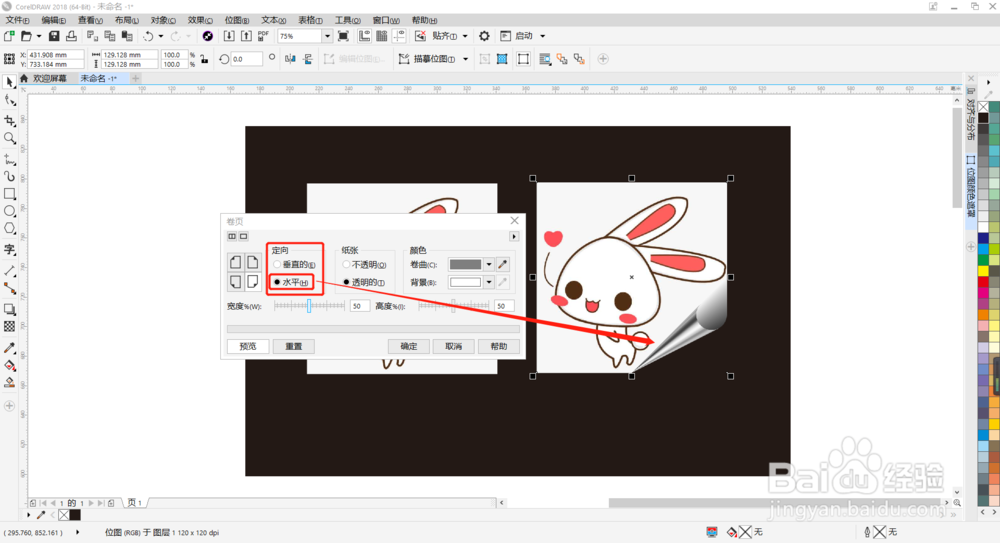Select the Color Eyedropper tool in toolbox
Image resolution: width=1000 pixels, height=543 pixels.
click(x=10, y=348)
